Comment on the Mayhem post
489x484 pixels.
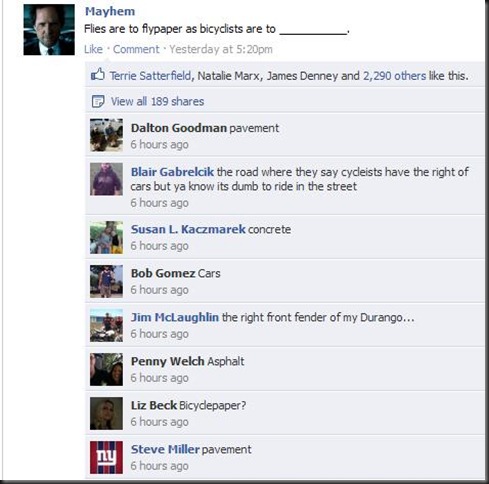136,49
